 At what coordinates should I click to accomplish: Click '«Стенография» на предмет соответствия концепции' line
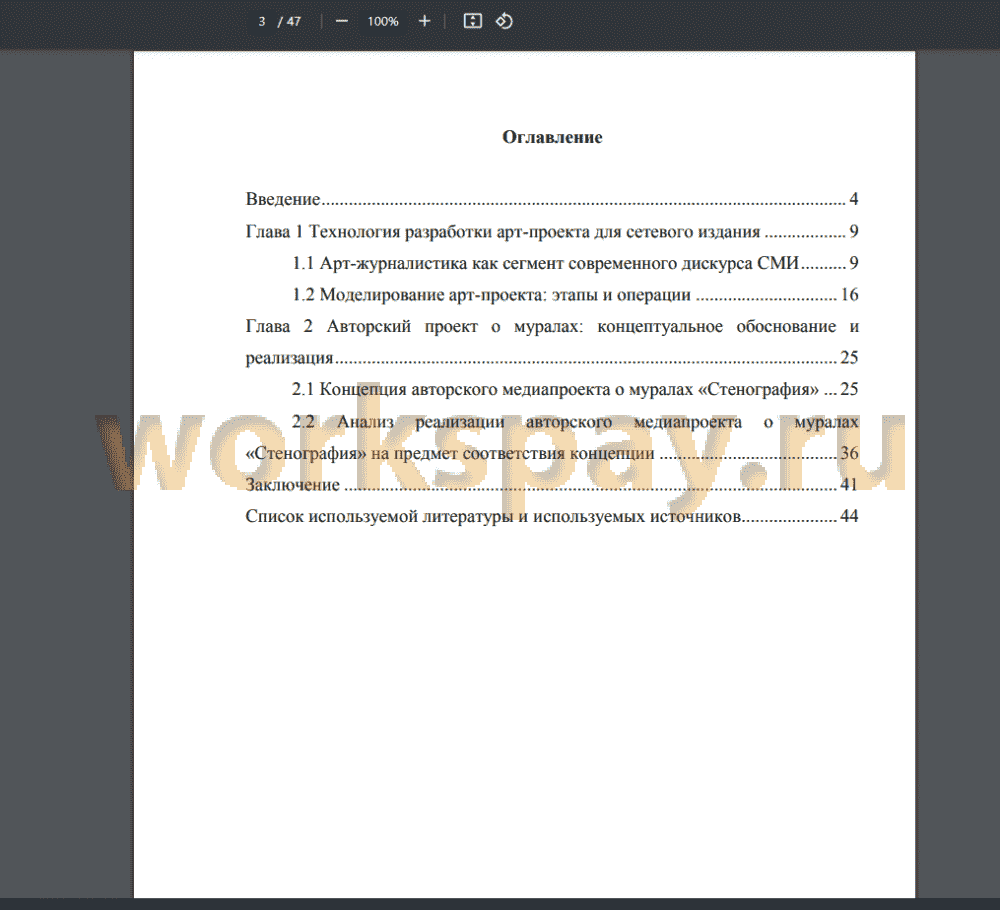point(552,453)
